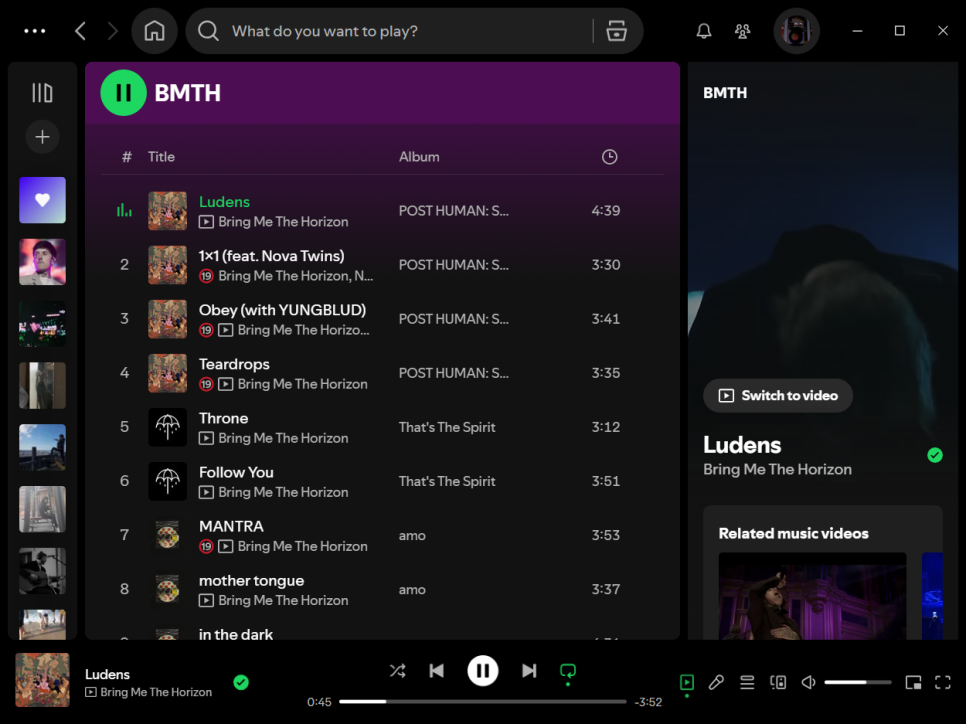The image size is (966, 724).
Task: Open the 'amo' album on MANTRA row
Action: click(x=412, y=535)
